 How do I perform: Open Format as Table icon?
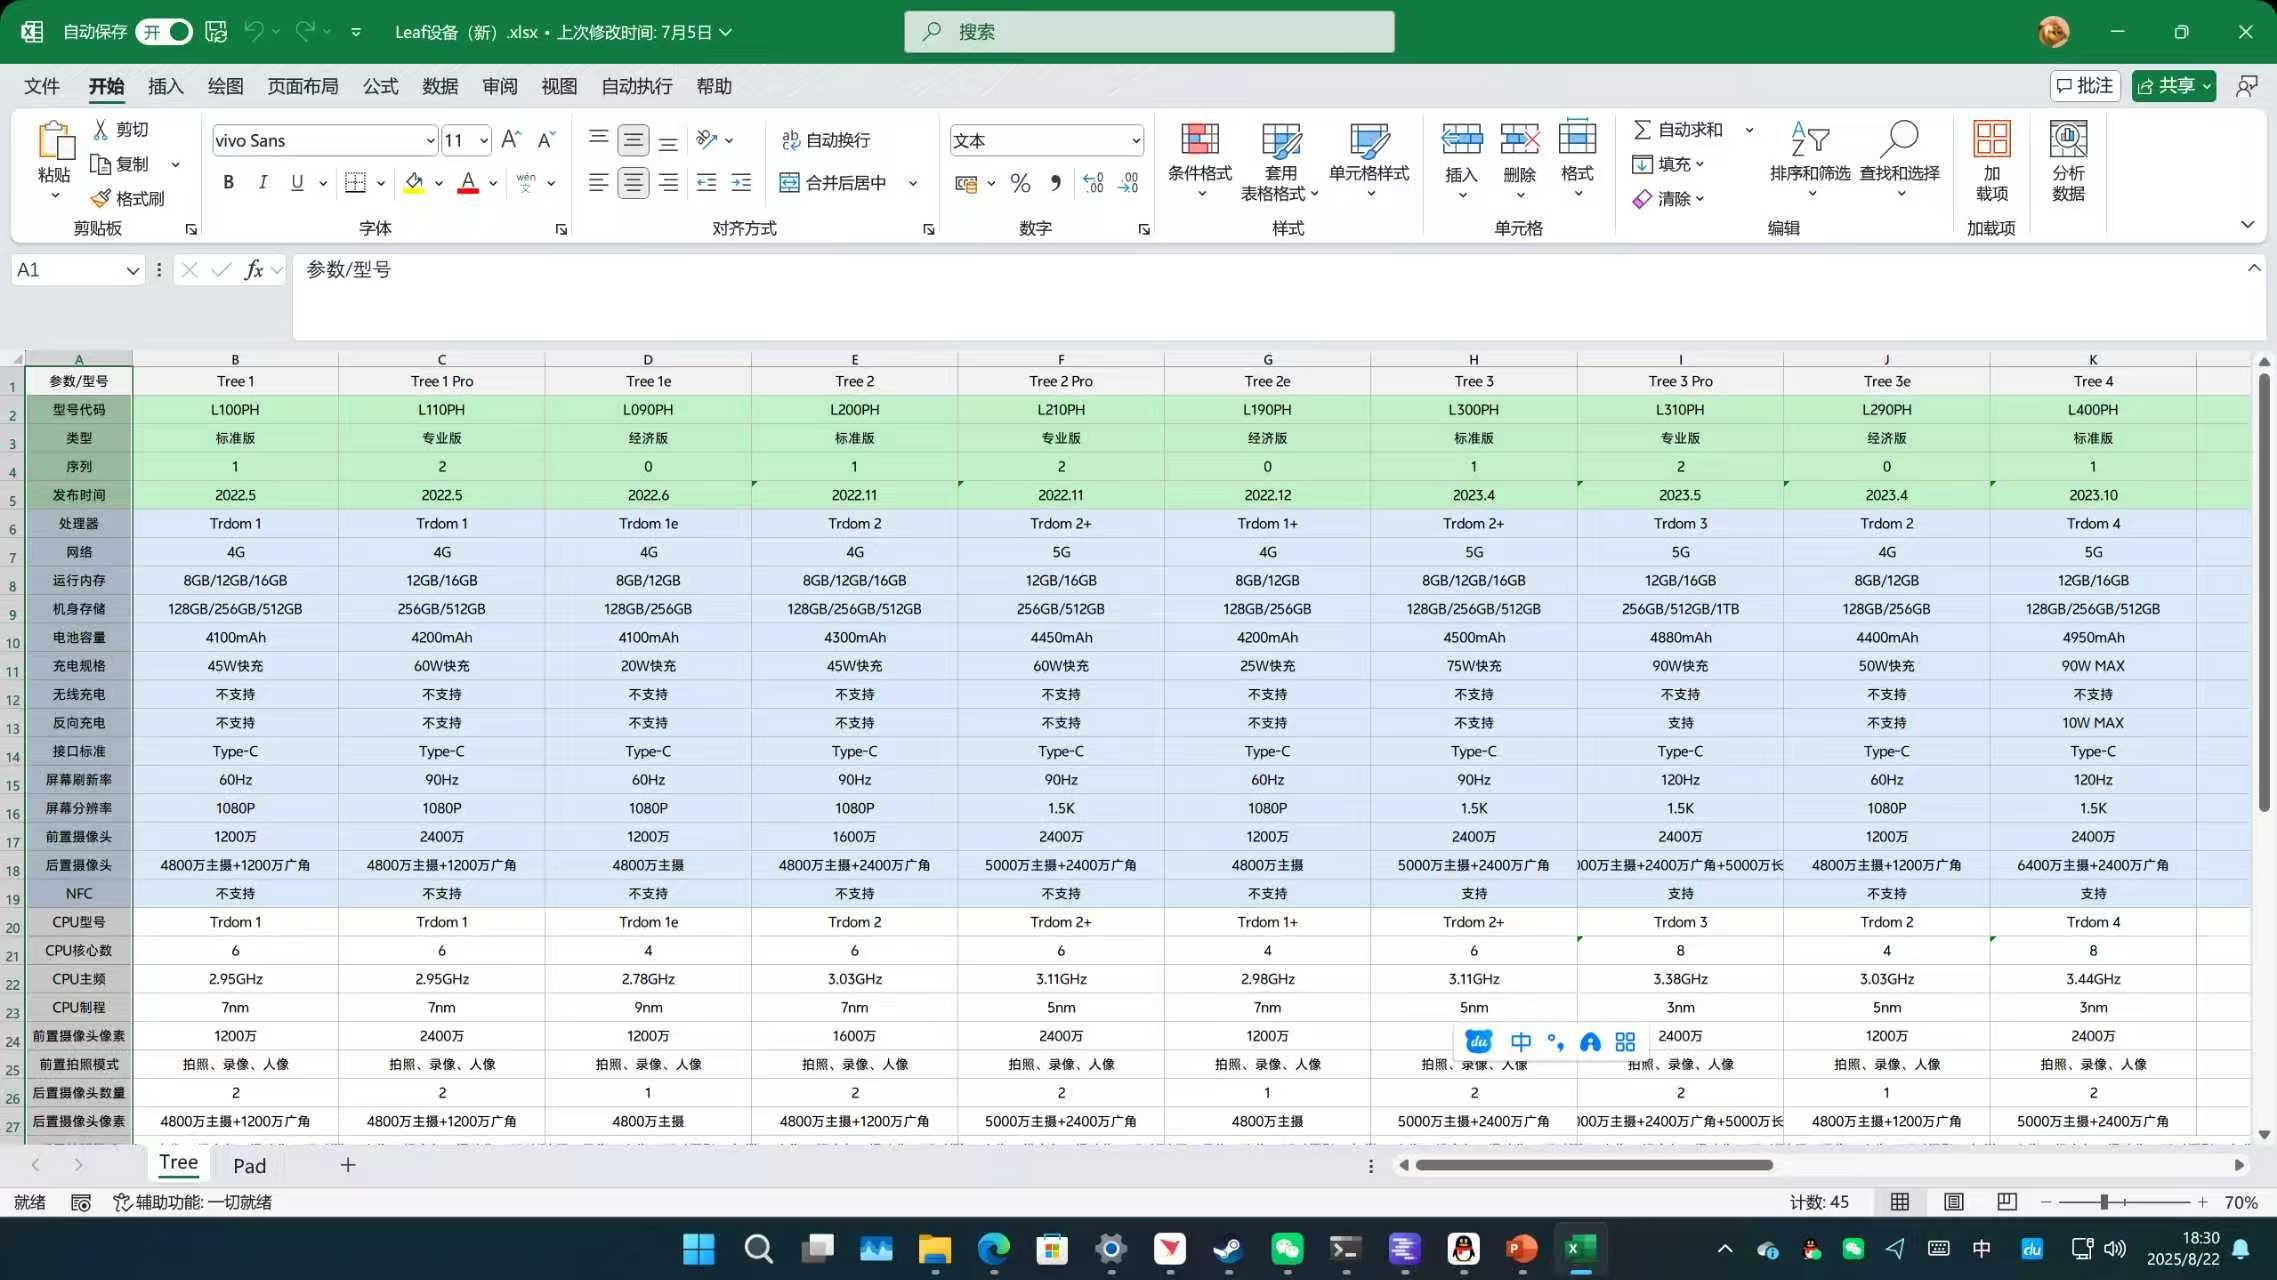[1280, 139]
